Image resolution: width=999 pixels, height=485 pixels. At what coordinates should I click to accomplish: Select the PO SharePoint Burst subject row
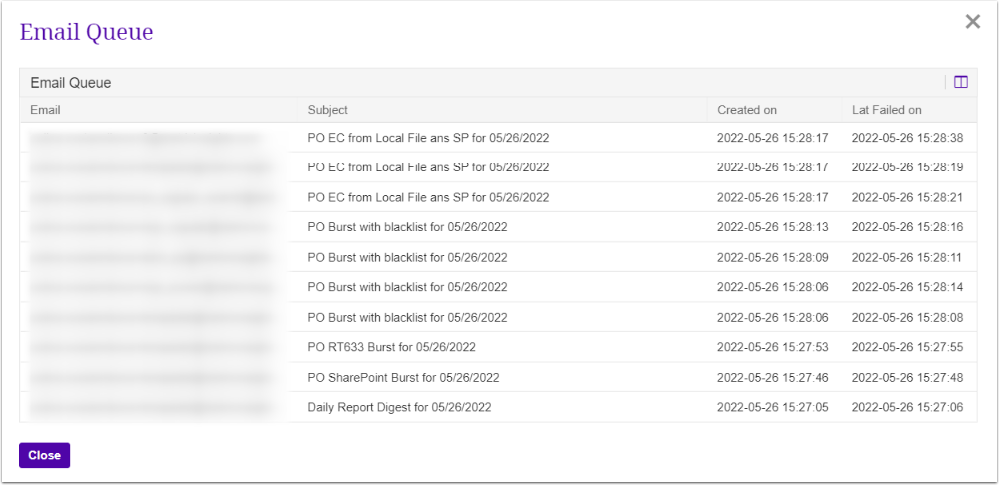click(x=403, y=377)
